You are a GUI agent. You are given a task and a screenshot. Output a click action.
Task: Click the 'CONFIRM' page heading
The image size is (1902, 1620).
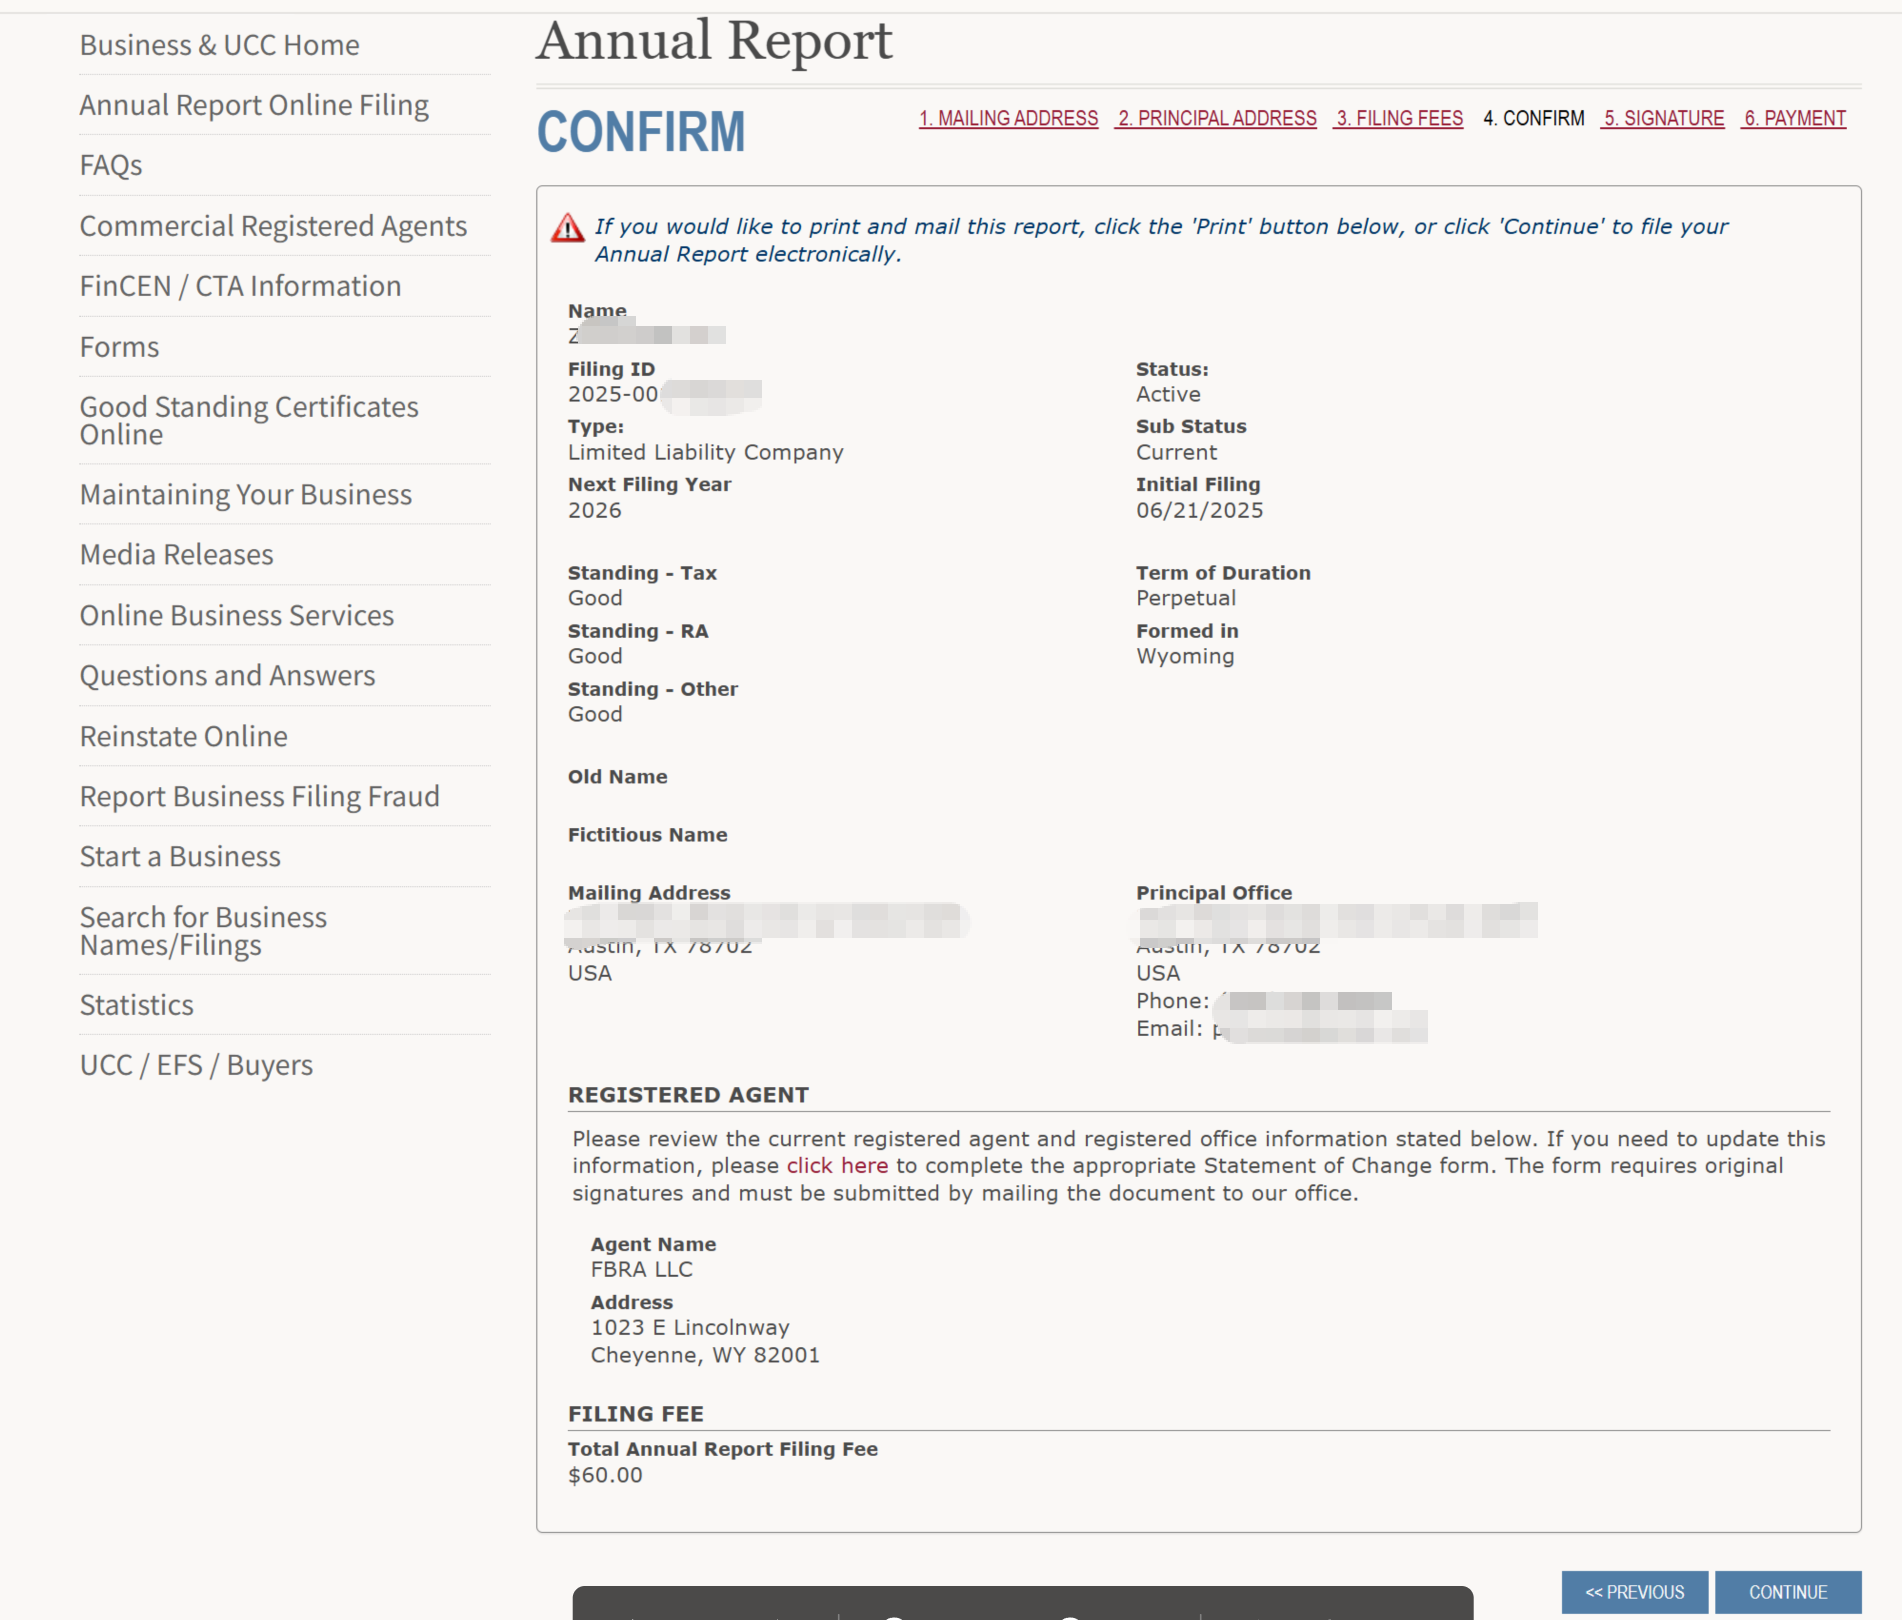pyautogui.click(x=641, y=132)
